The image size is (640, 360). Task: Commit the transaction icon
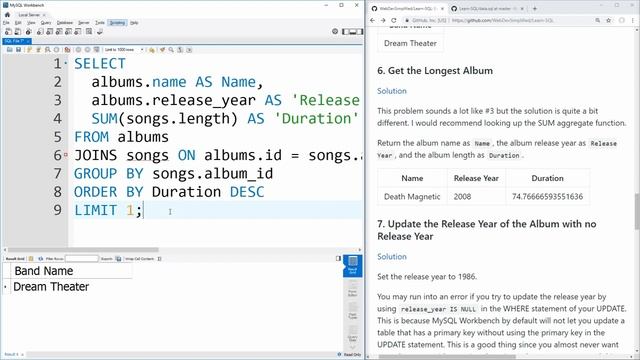point(78,50)
